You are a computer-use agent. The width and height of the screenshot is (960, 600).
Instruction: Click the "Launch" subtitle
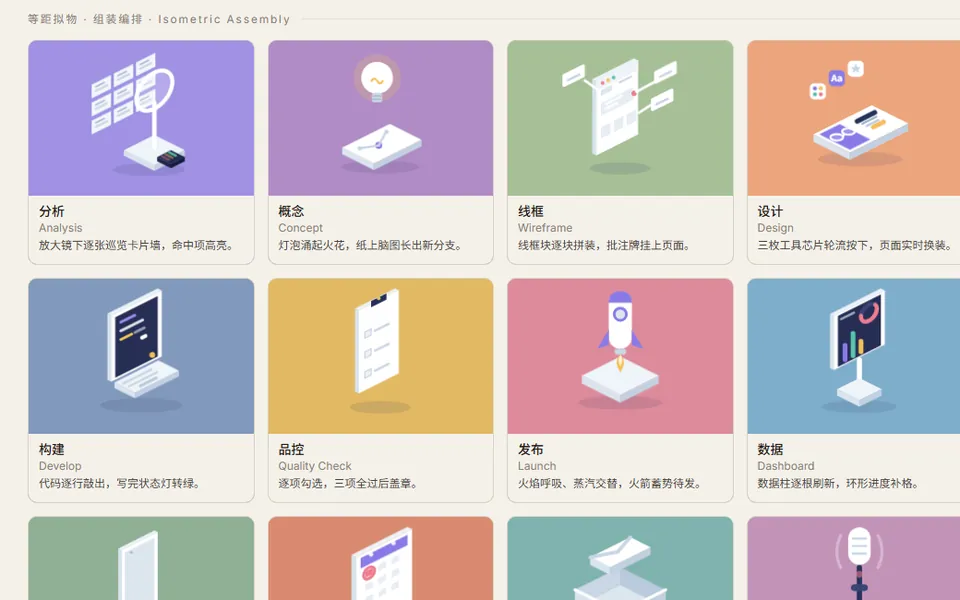tap(537, 466)
